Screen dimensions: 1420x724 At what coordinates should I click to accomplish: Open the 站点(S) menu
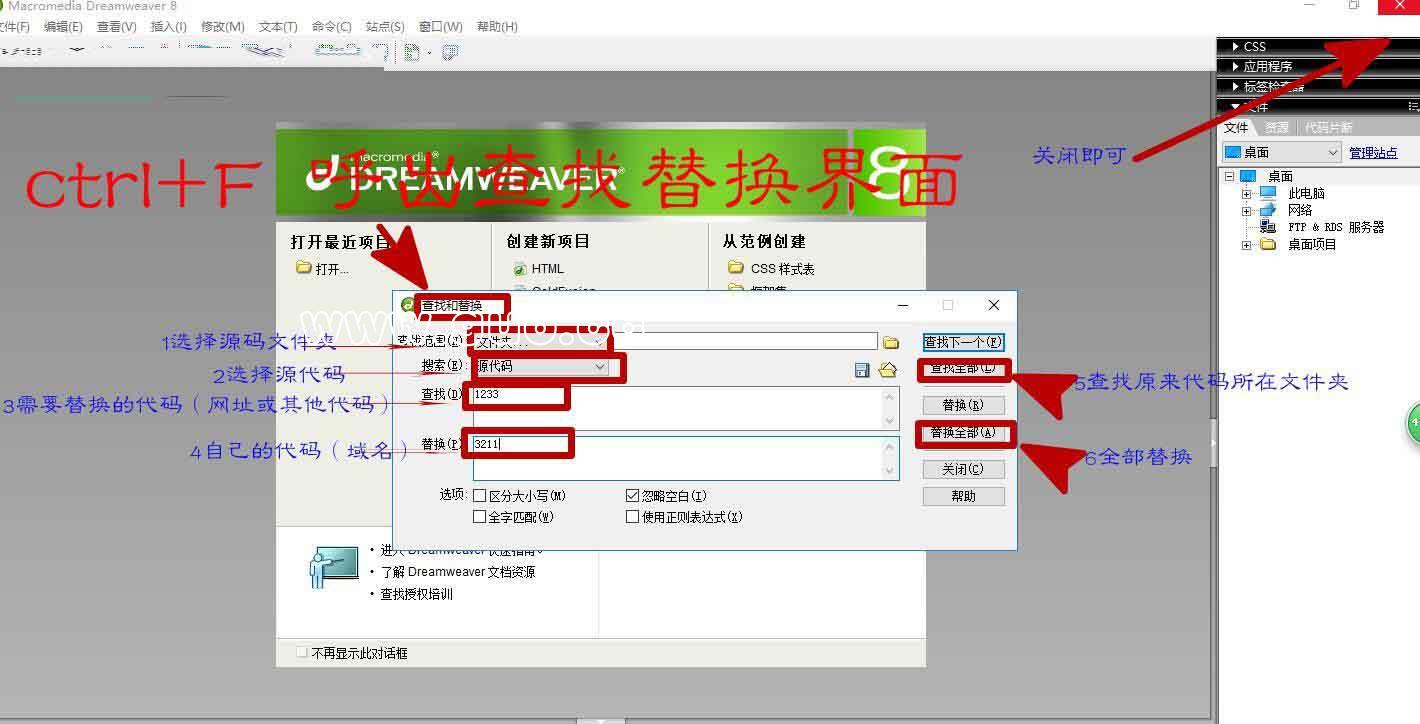(385, 27)
